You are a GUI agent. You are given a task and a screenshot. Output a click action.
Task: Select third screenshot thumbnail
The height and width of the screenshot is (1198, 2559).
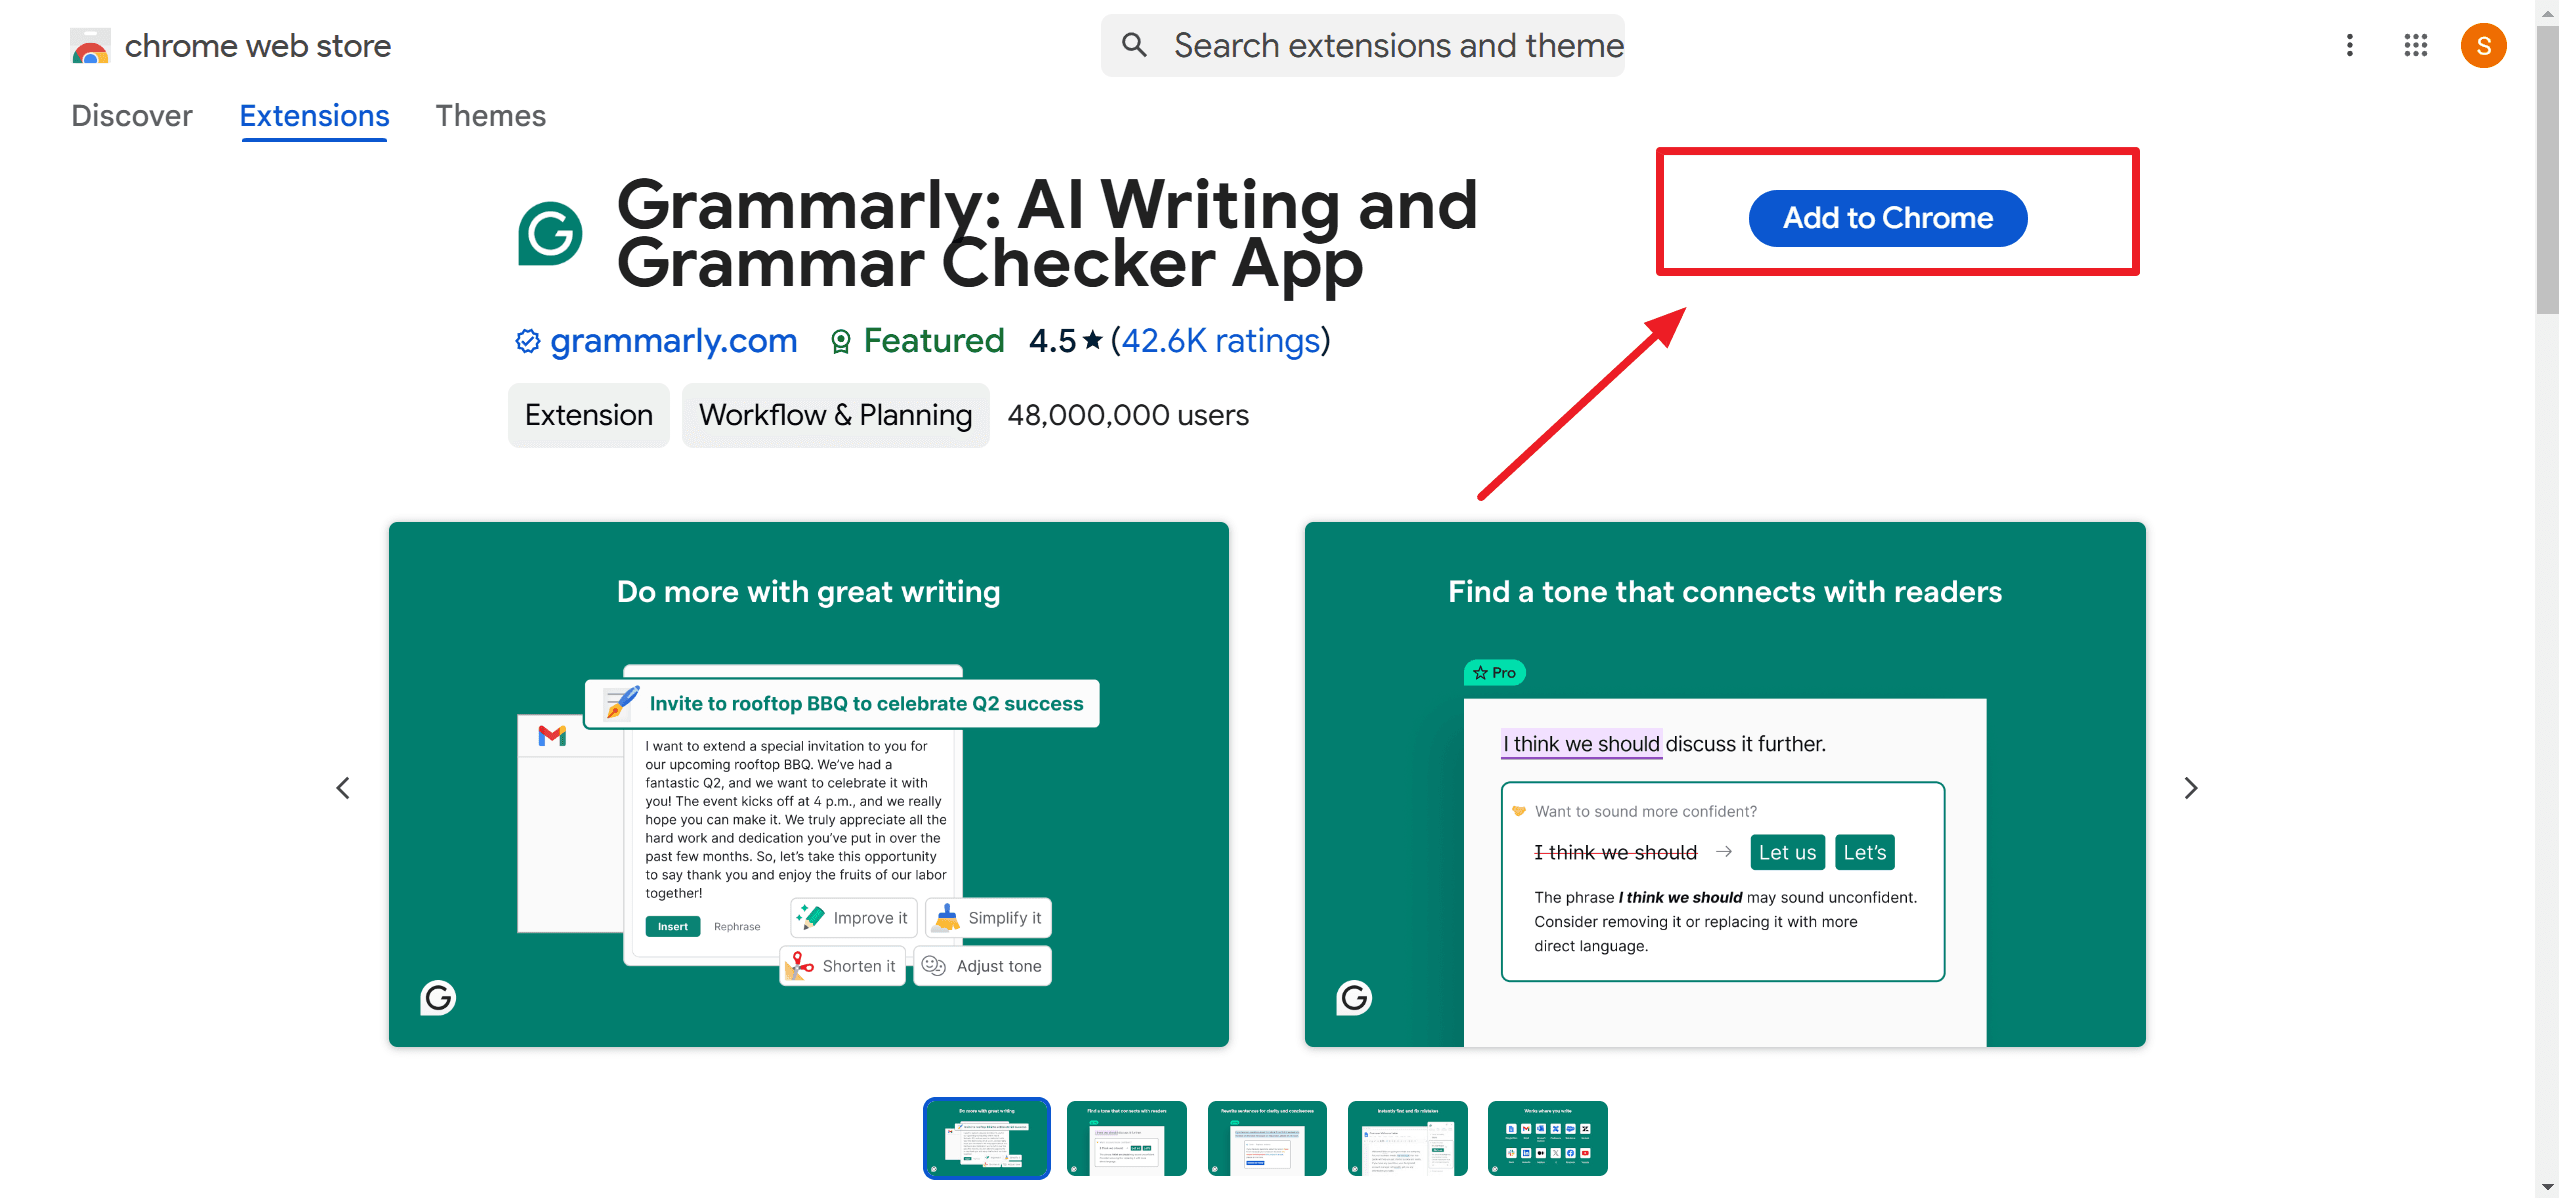click(x=1267, y=1138)
